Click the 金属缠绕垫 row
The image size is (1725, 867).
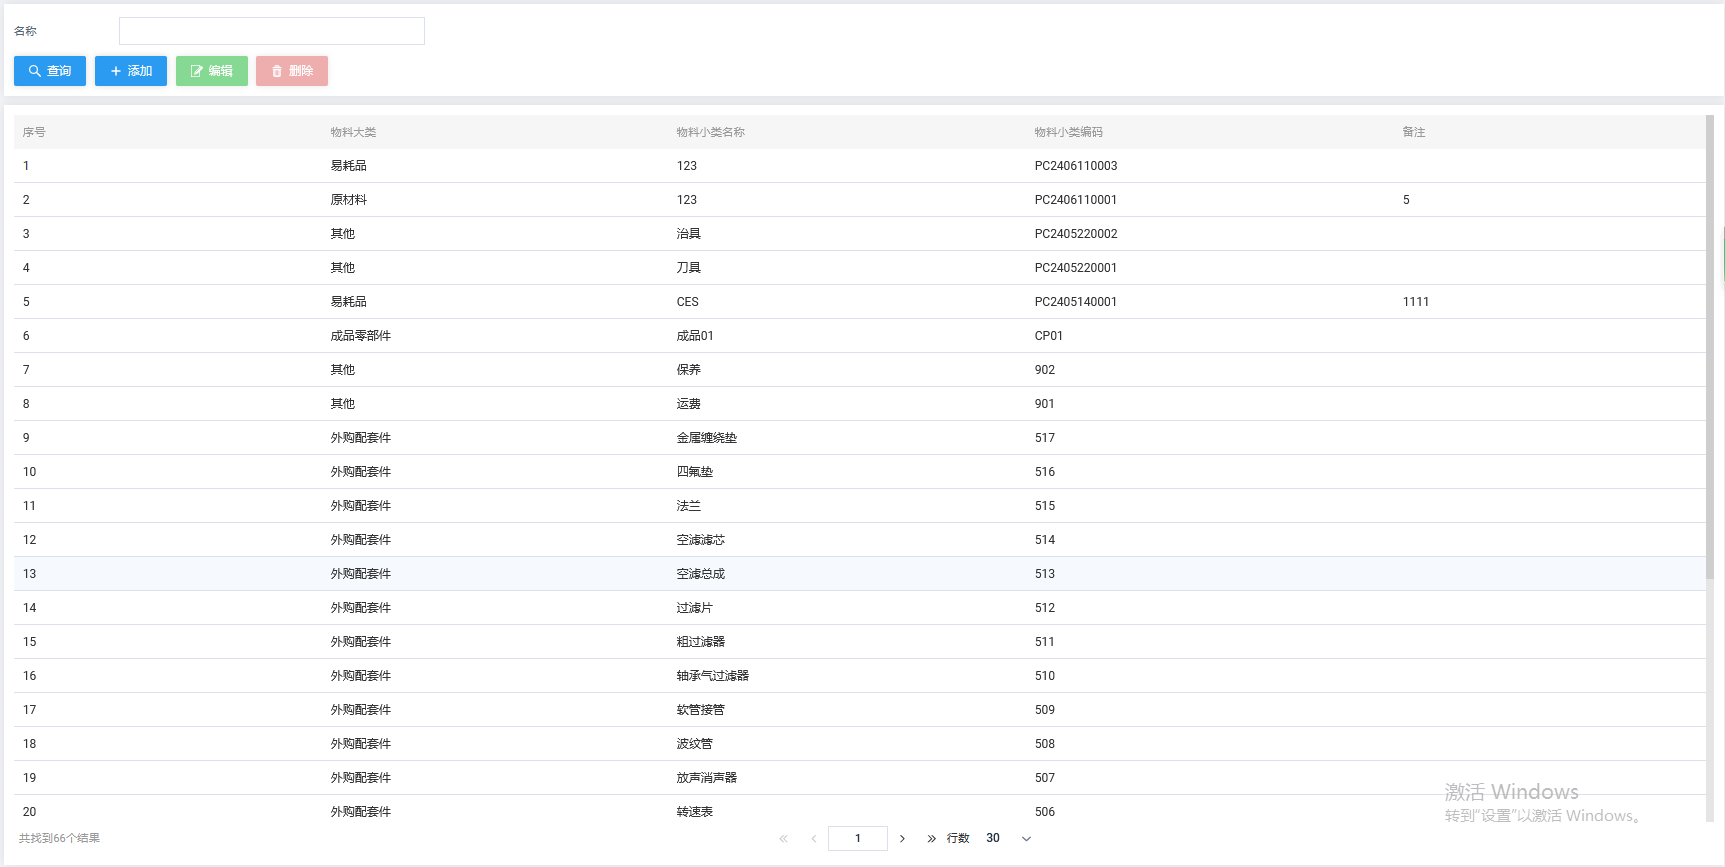point(706,438)
